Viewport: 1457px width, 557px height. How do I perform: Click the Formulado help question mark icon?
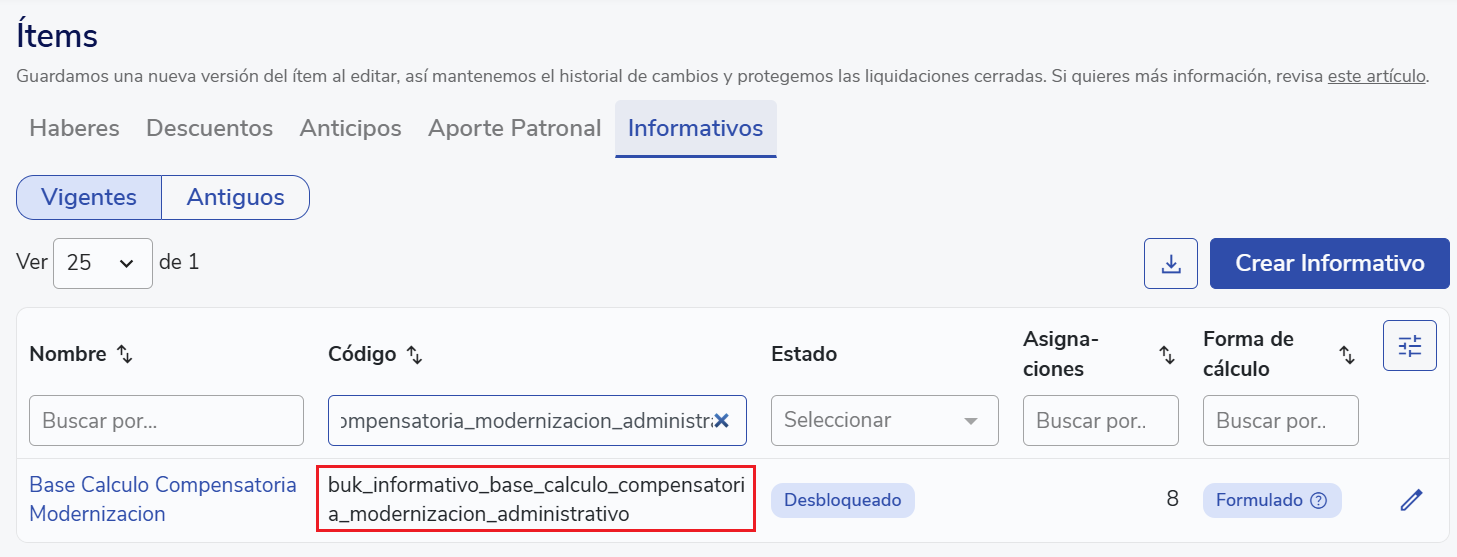pos(1318,500)
